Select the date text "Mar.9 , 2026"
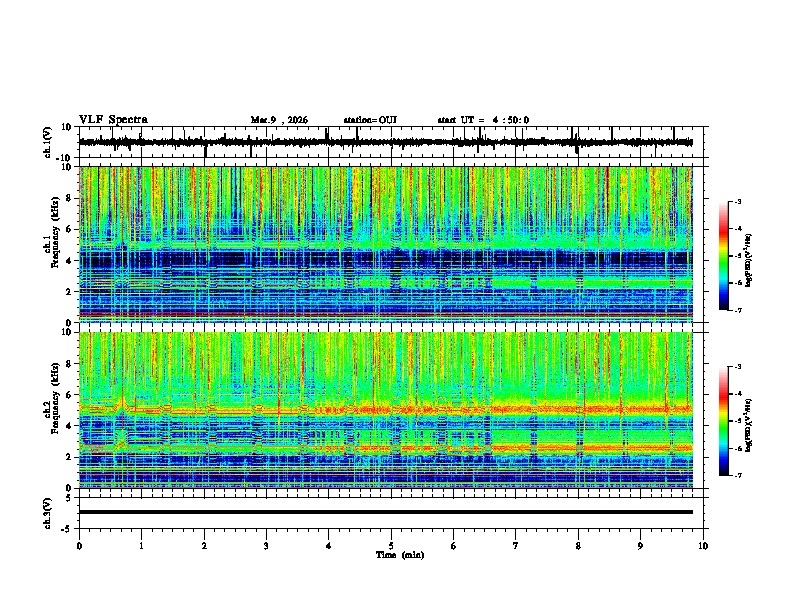Viewport: 792px width, 612px height. (x=279, y=120)
